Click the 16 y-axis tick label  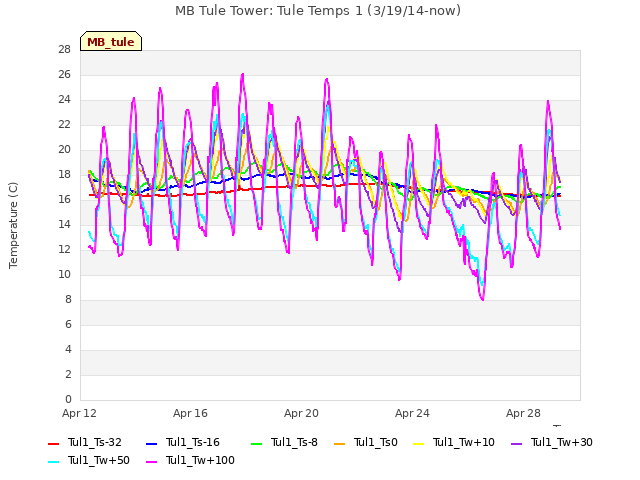coord(64,200)
